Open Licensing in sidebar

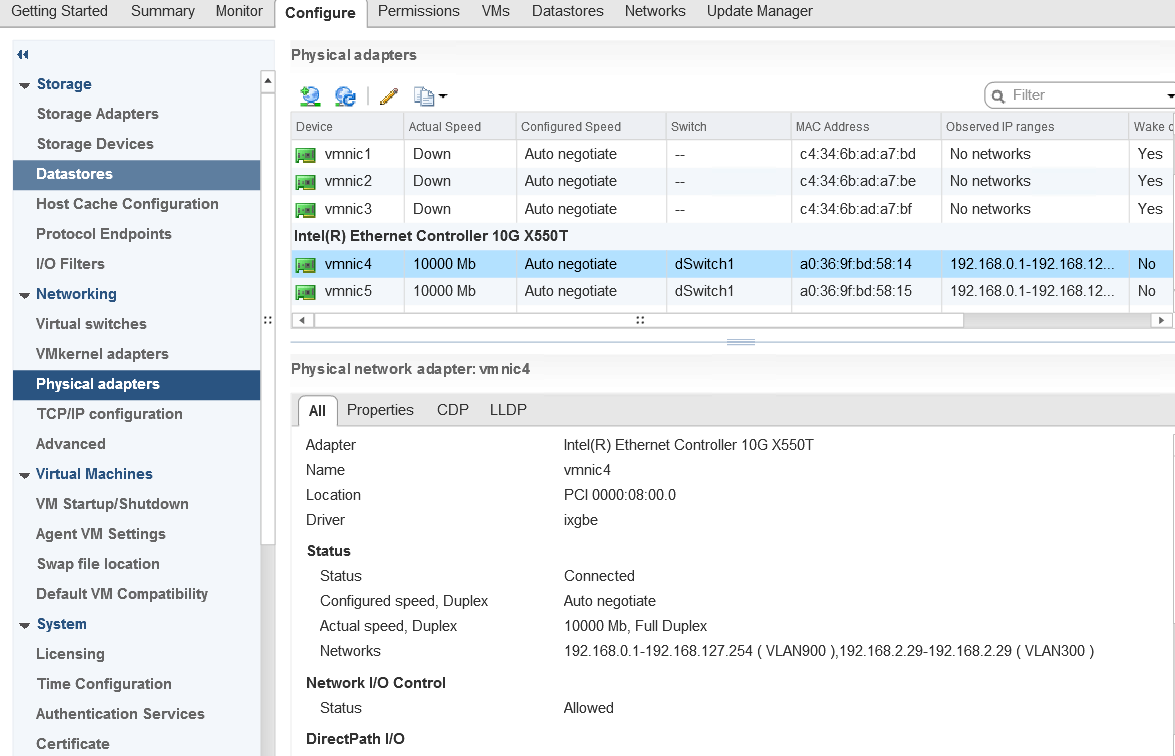(70, 653)
